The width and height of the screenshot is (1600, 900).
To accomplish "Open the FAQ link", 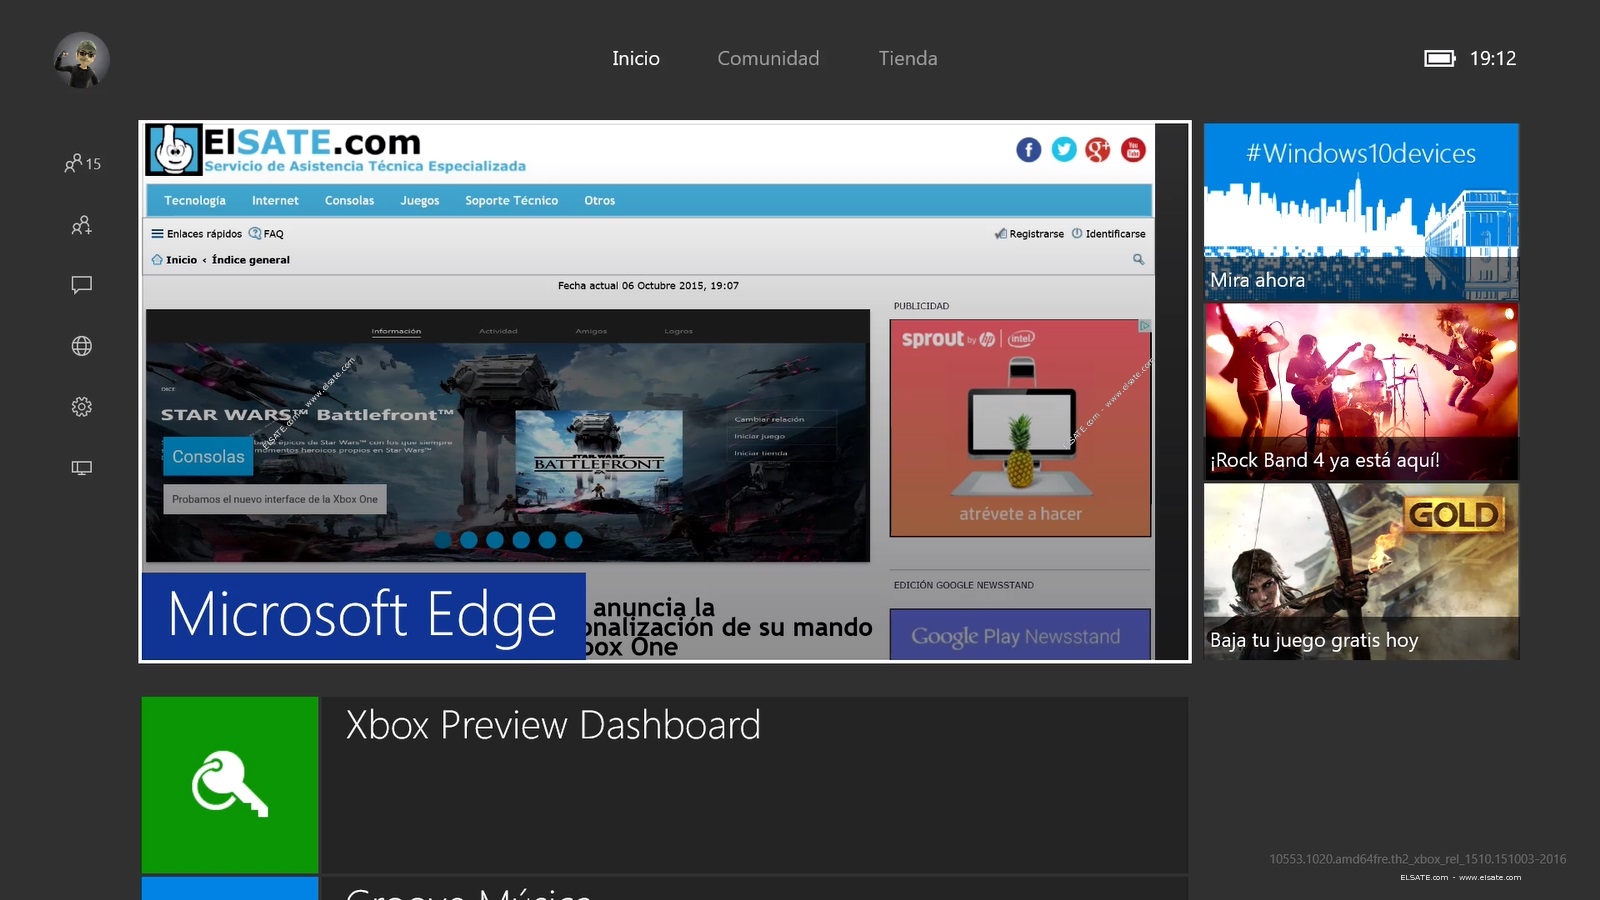I will pos(266,234).
